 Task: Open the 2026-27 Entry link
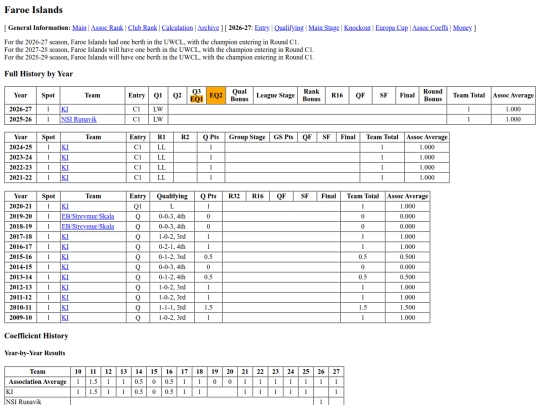point(262,28)
